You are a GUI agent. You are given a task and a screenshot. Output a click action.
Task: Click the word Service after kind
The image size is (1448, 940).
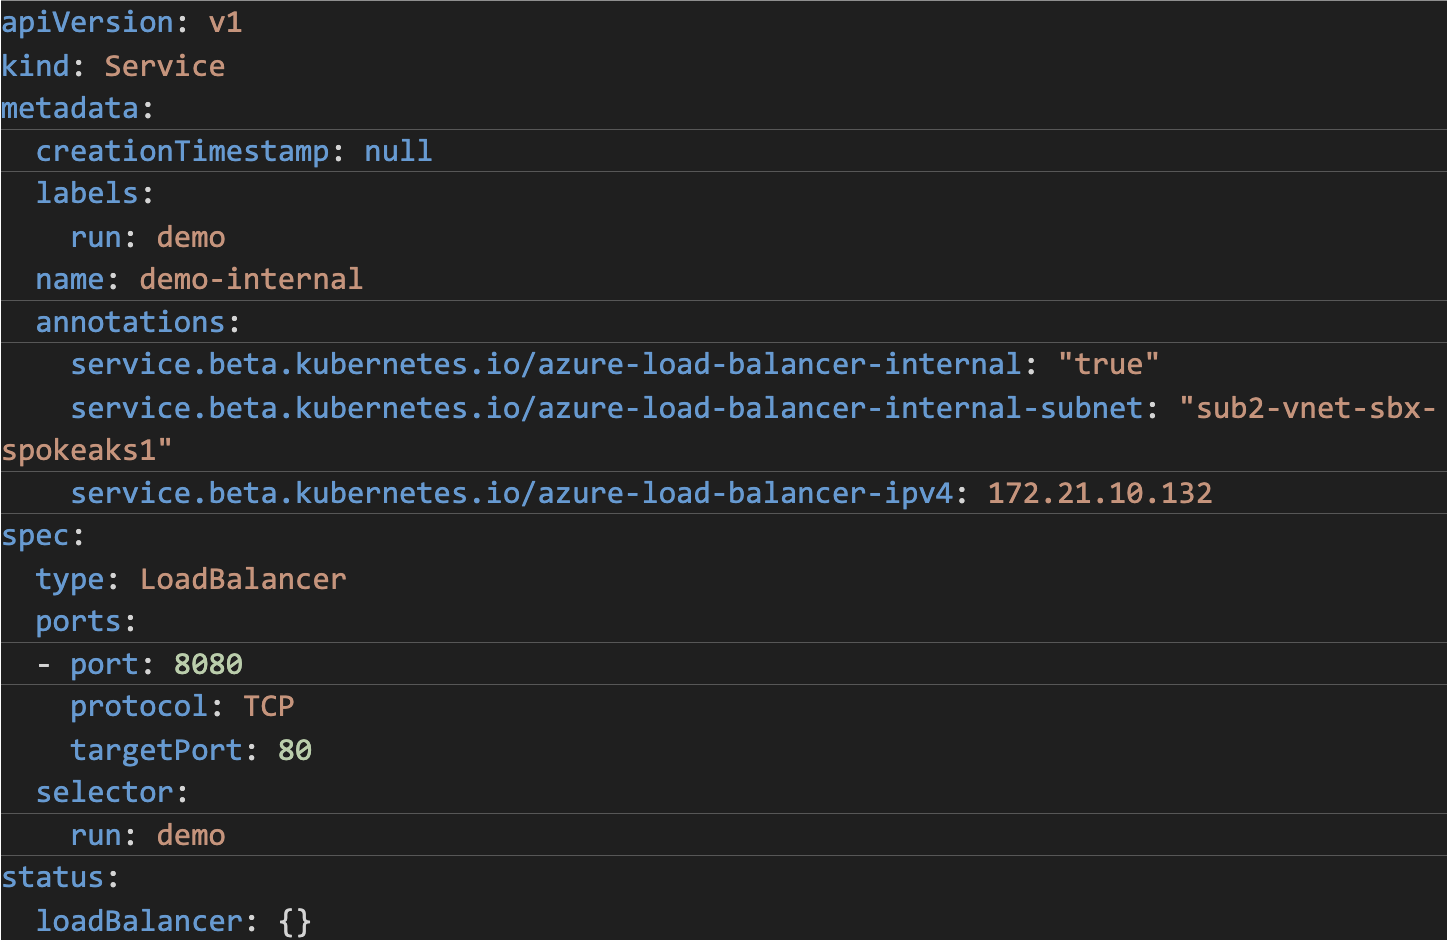pos(165,65)
